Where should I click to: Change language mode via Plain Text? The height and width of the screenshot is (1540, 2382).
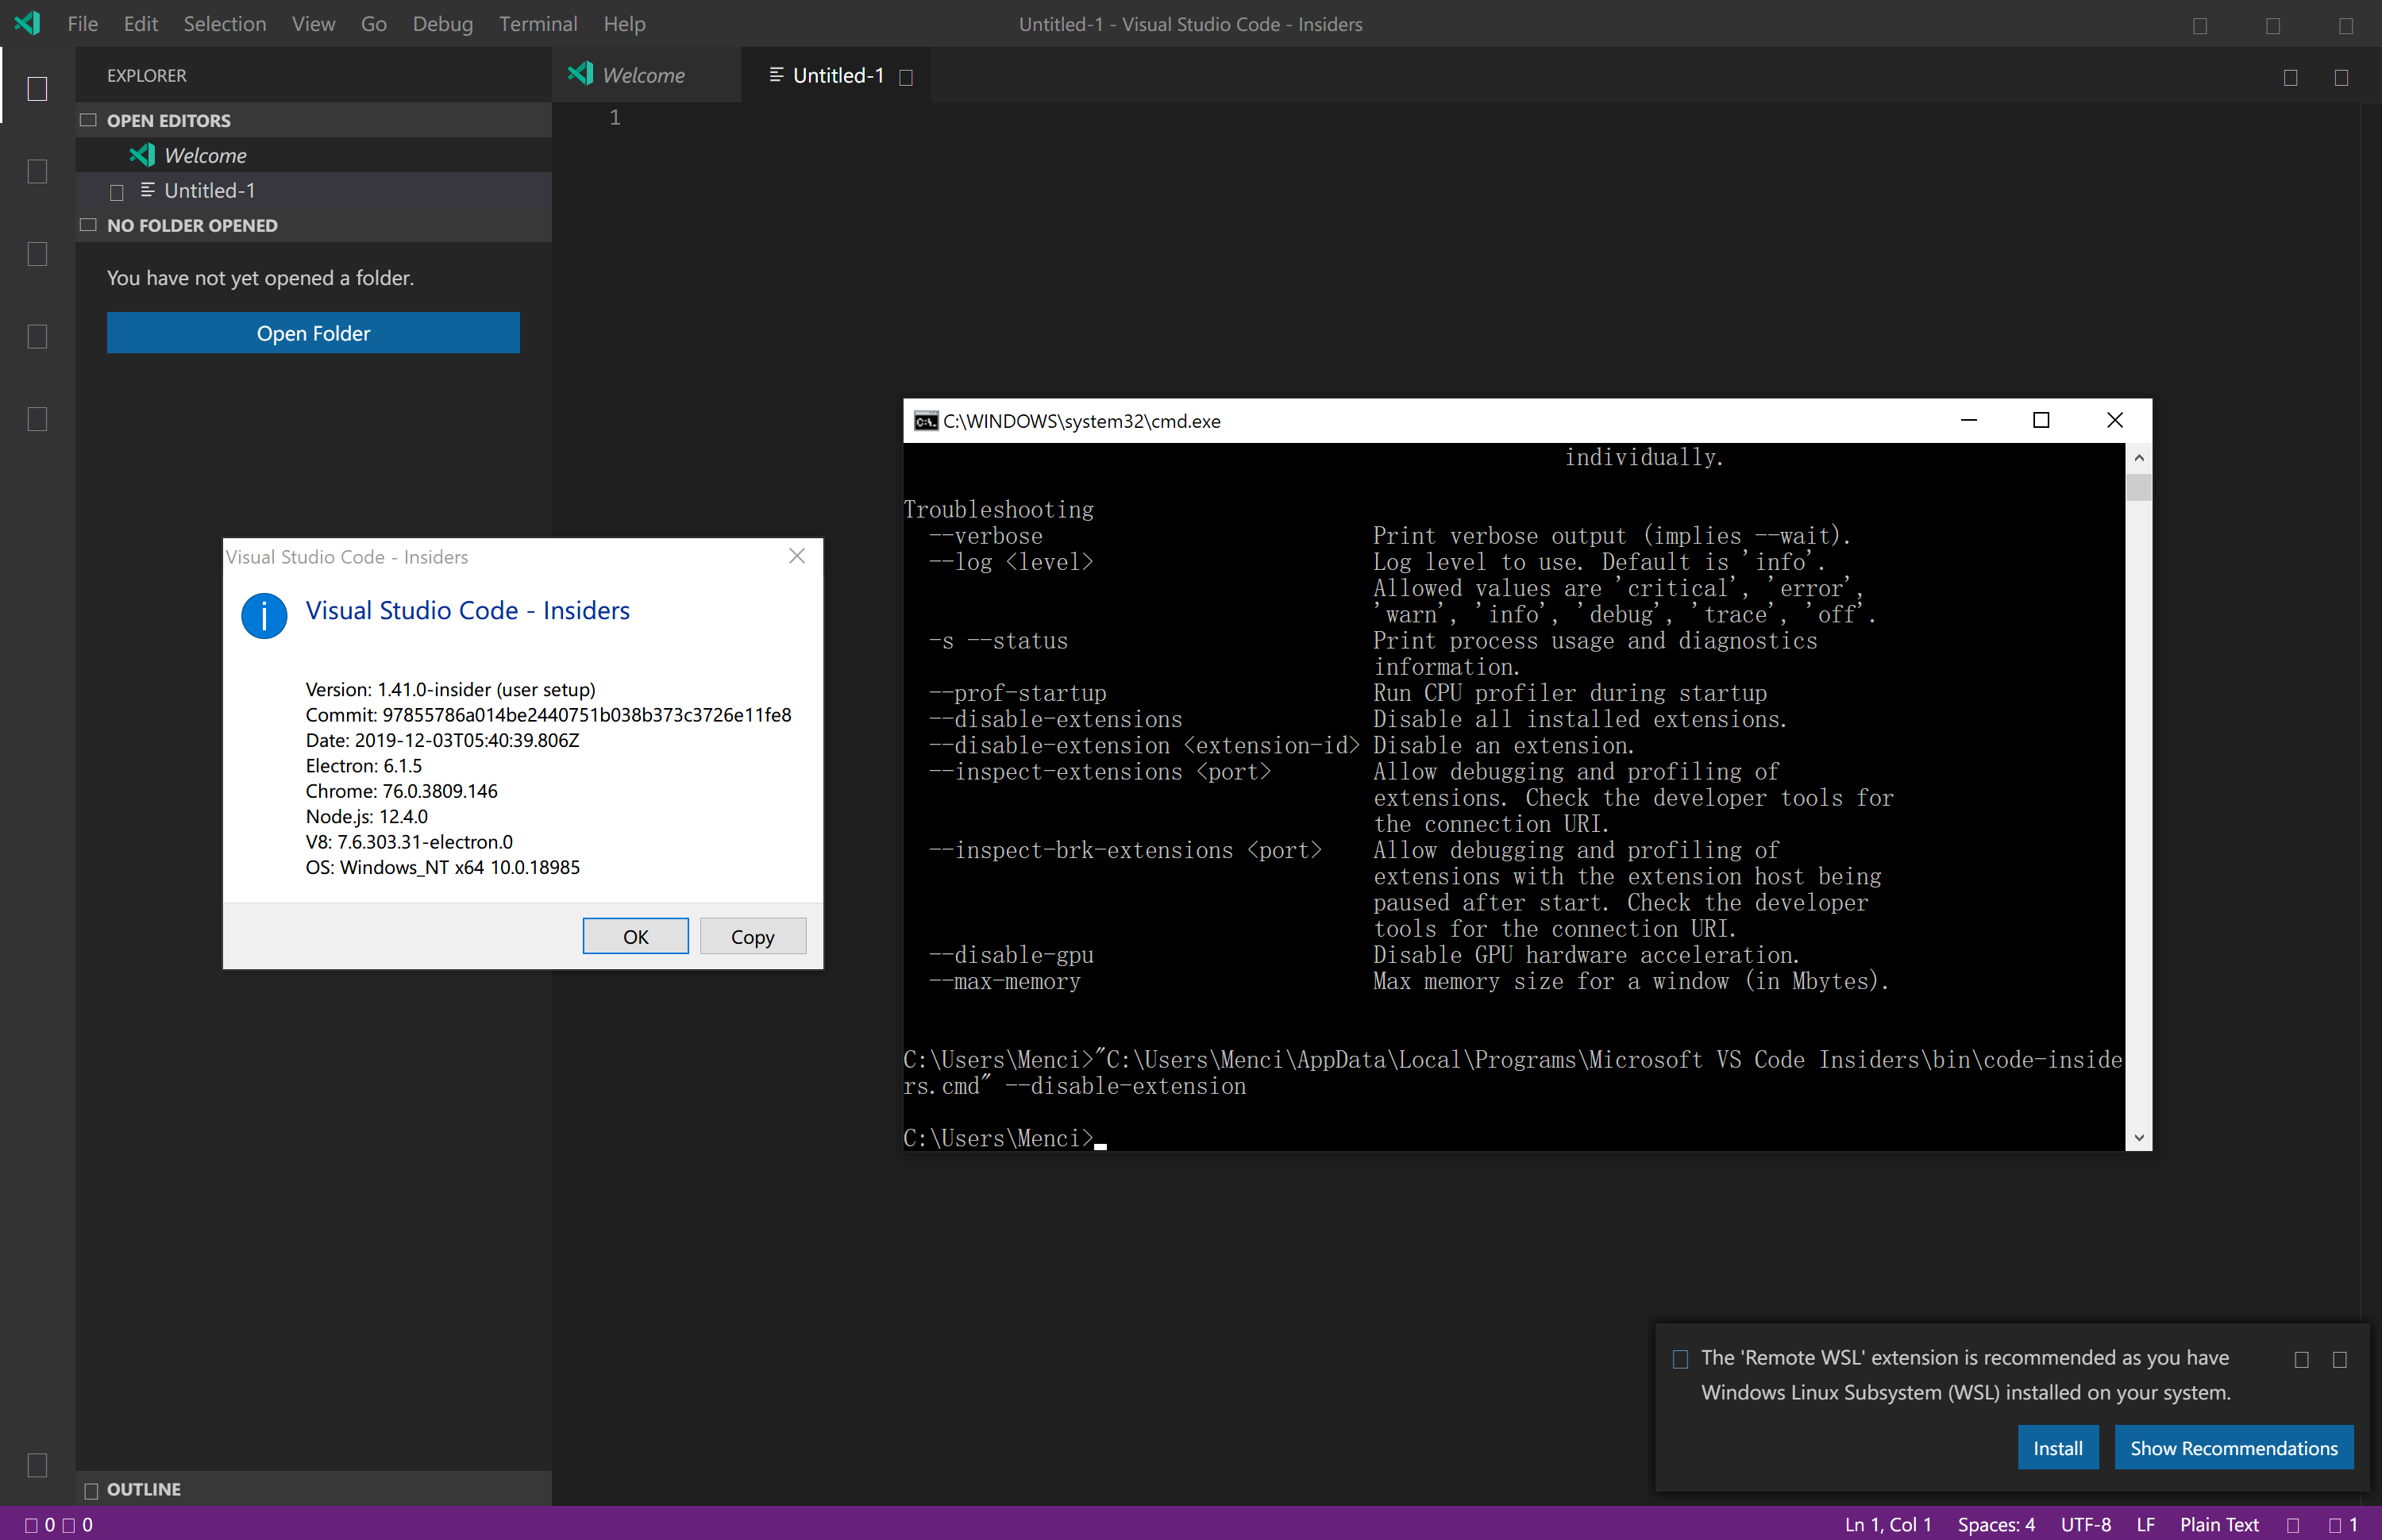[2218, 1524]
